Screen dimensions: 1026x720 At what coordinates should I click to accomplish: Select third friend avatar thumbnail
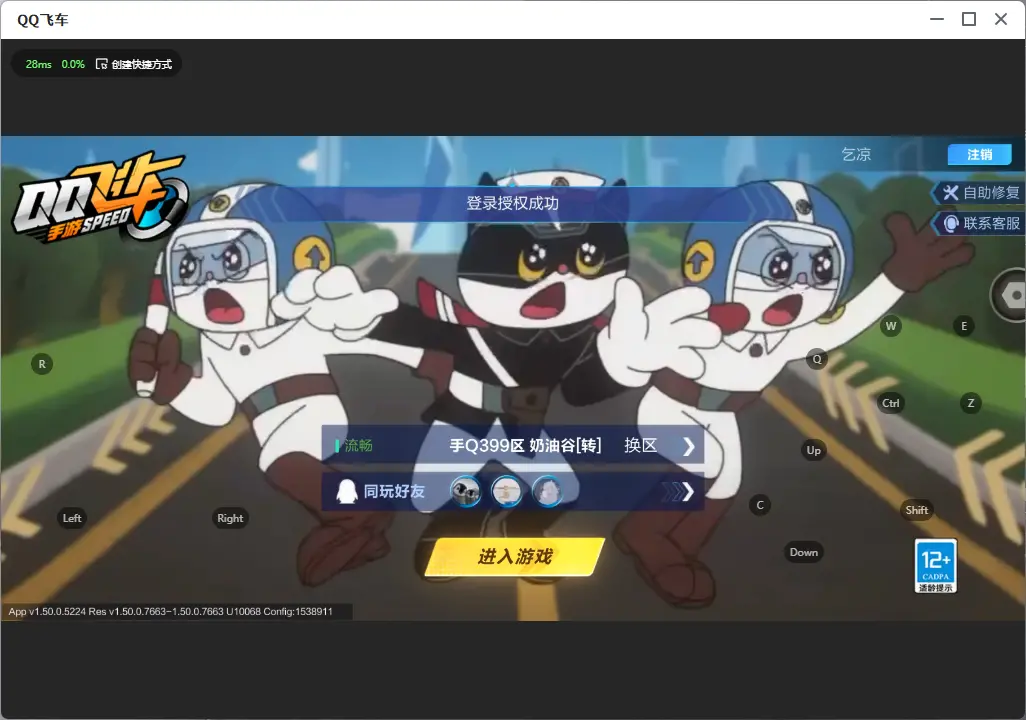pyautogui.click(x=548, y=492)
